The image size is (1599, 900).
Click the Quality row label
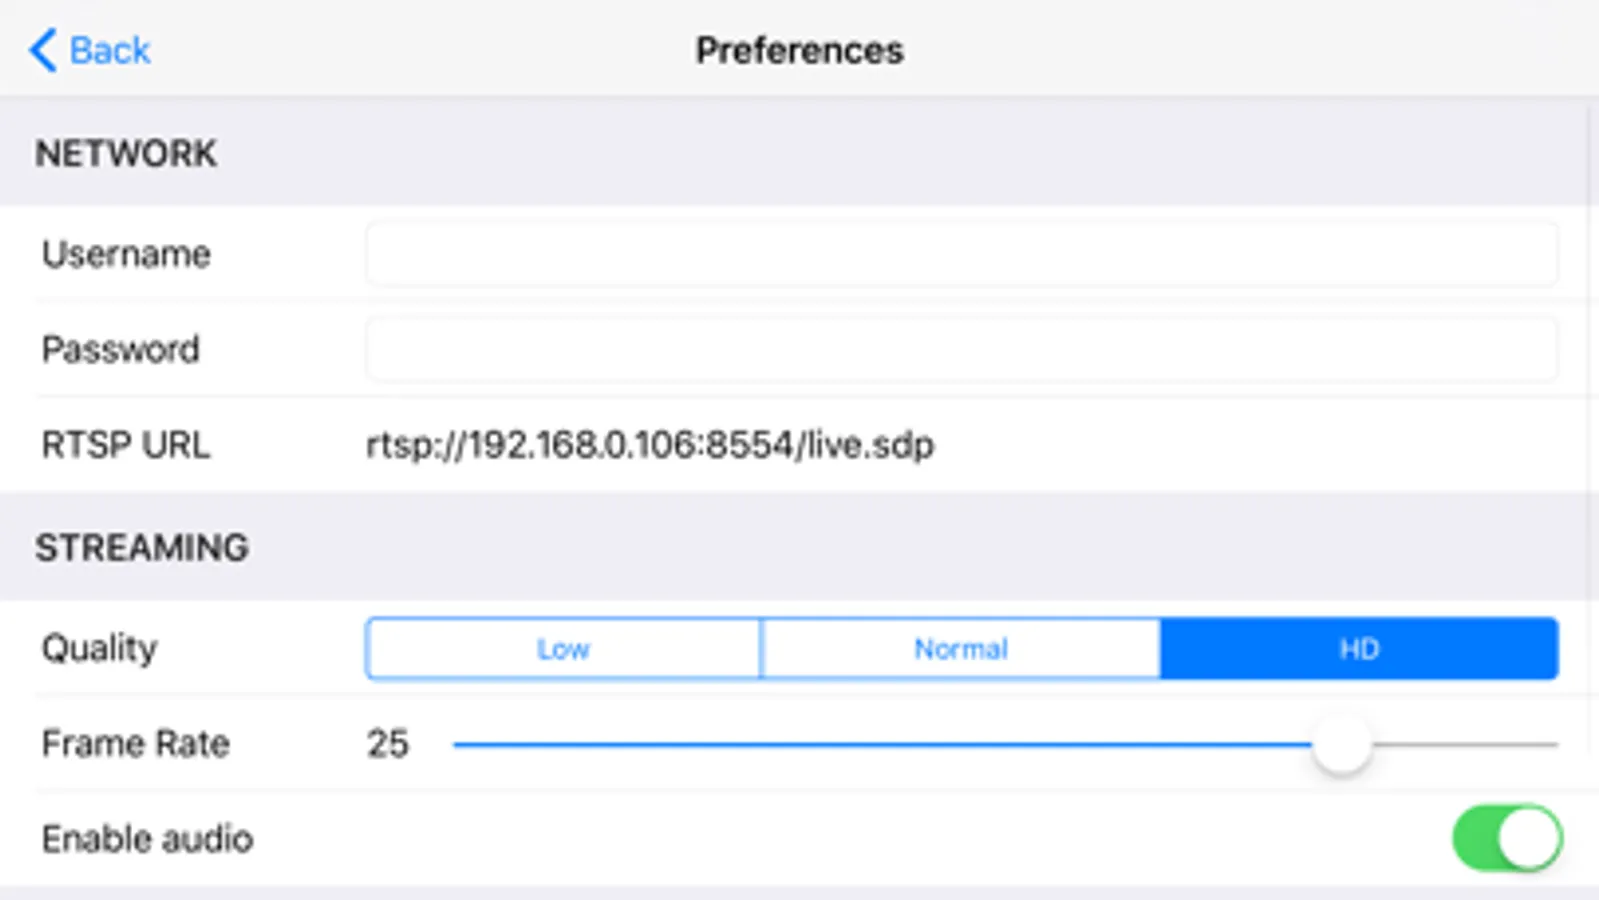point(99,649)
